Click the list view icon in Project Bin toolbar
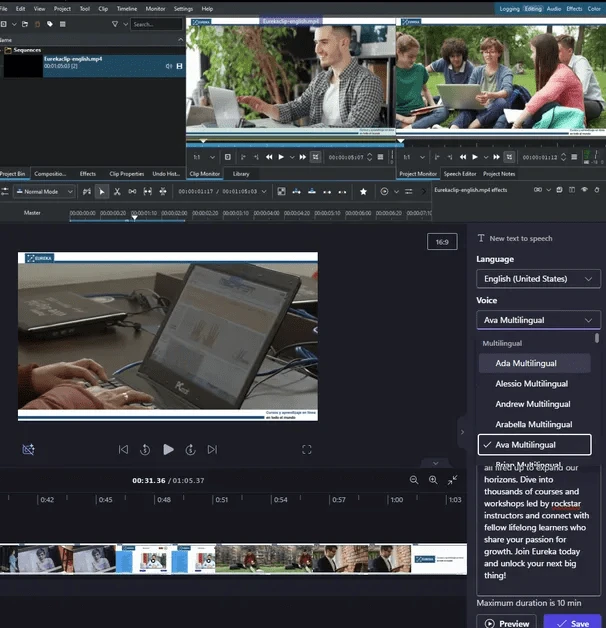Viewport: 606px width, 628px height. click(x=62, y=24)
